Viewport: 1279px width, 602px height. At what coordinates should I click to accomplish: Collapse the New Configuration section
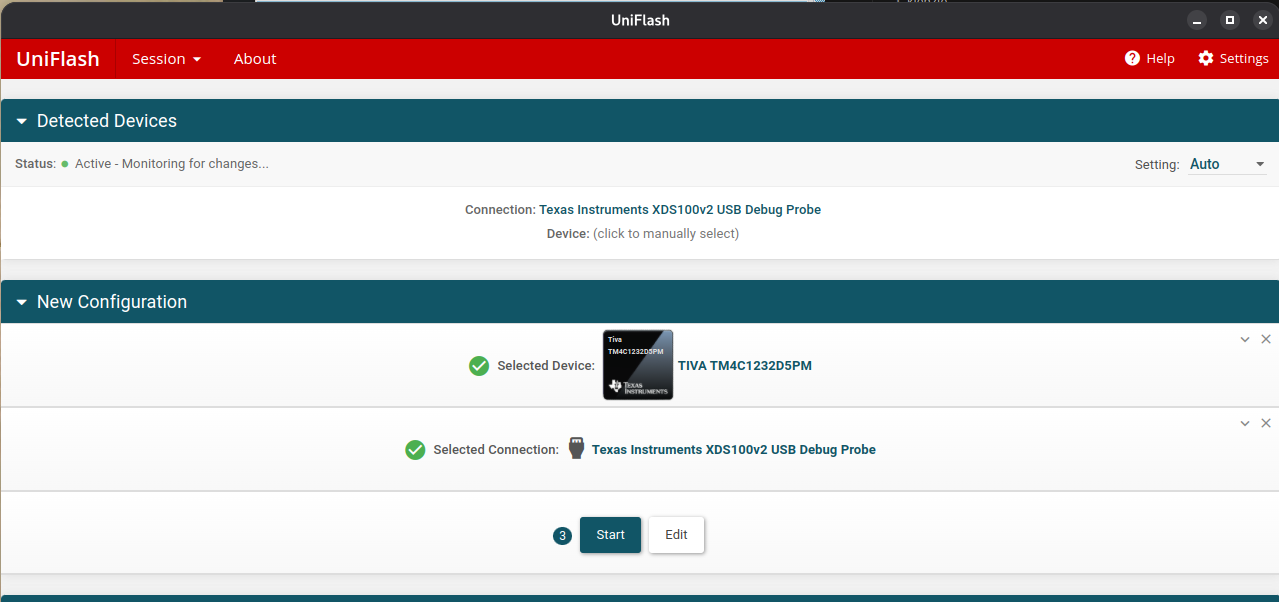[x=22, y=302]
